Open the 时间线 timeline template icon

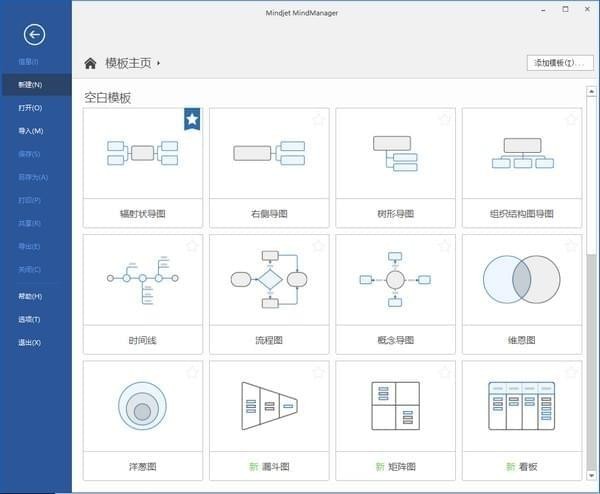[142, 279]
